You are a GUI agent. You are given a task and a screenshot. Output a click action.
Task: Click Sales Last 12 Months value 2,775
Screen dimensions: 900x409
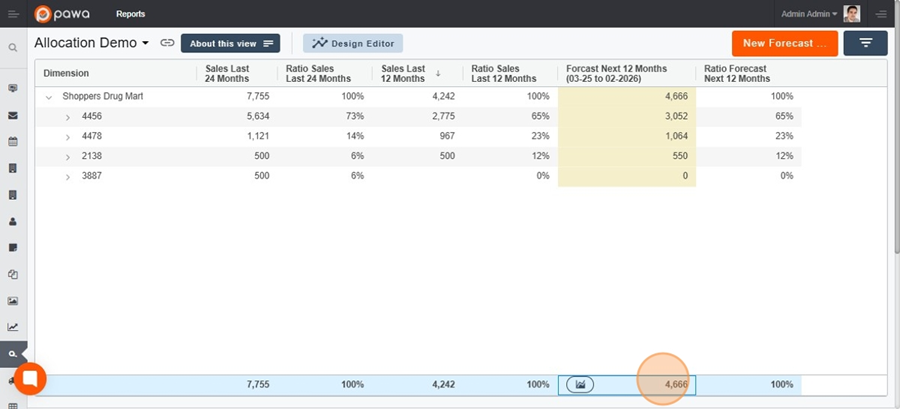(x=443, y=116)
